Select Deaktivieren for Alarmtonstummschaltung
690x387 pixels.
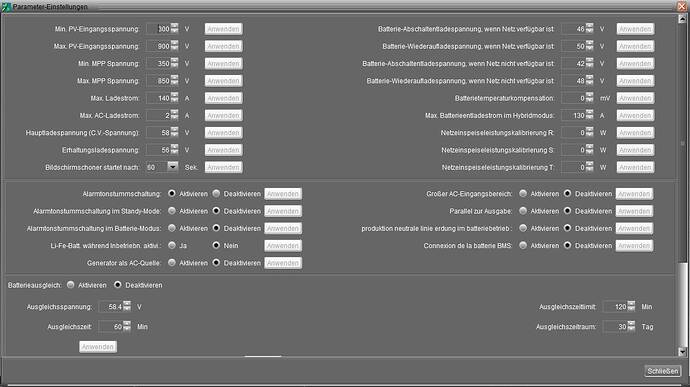[x=216, y=194]
